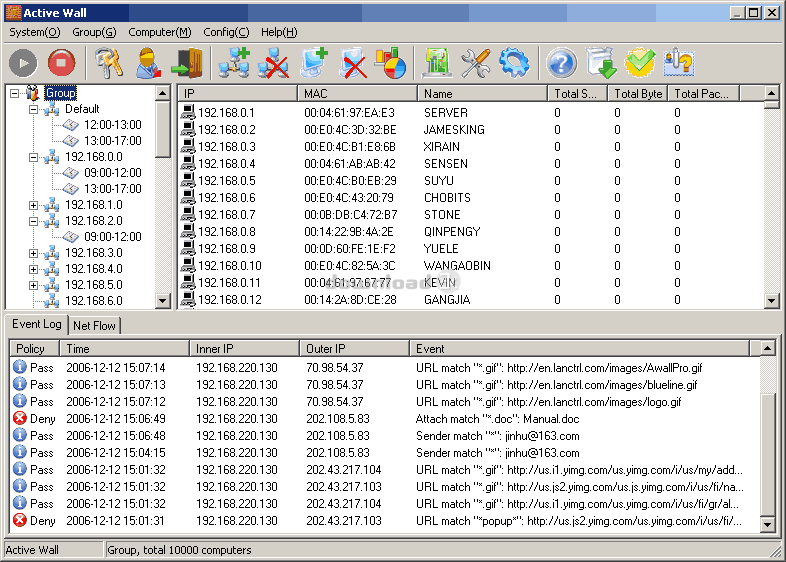Click the green checkmark toolbar icon
Viewport: 786px width, 562px height.
(640, 63)
